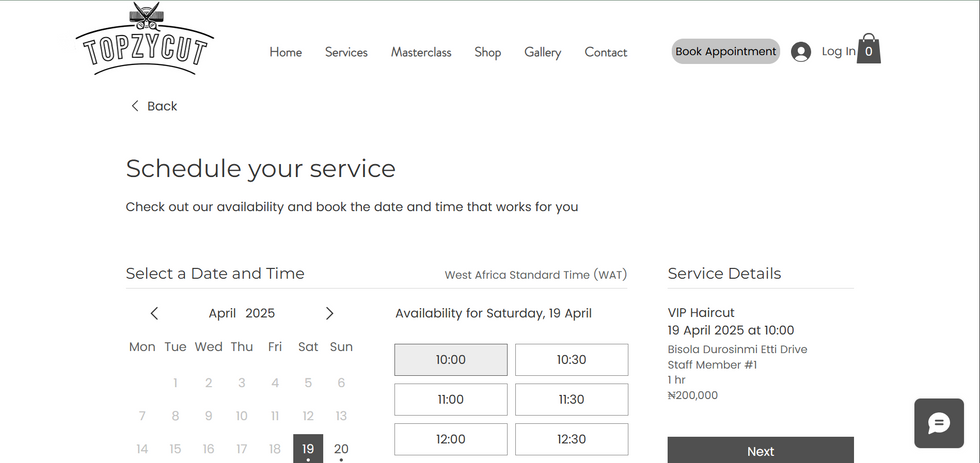Image resolution: width=980 pixels, height=463 pixels.
Task: Click the TopzyCut logo
Action: pyautogui.click(x=144, y=39)
